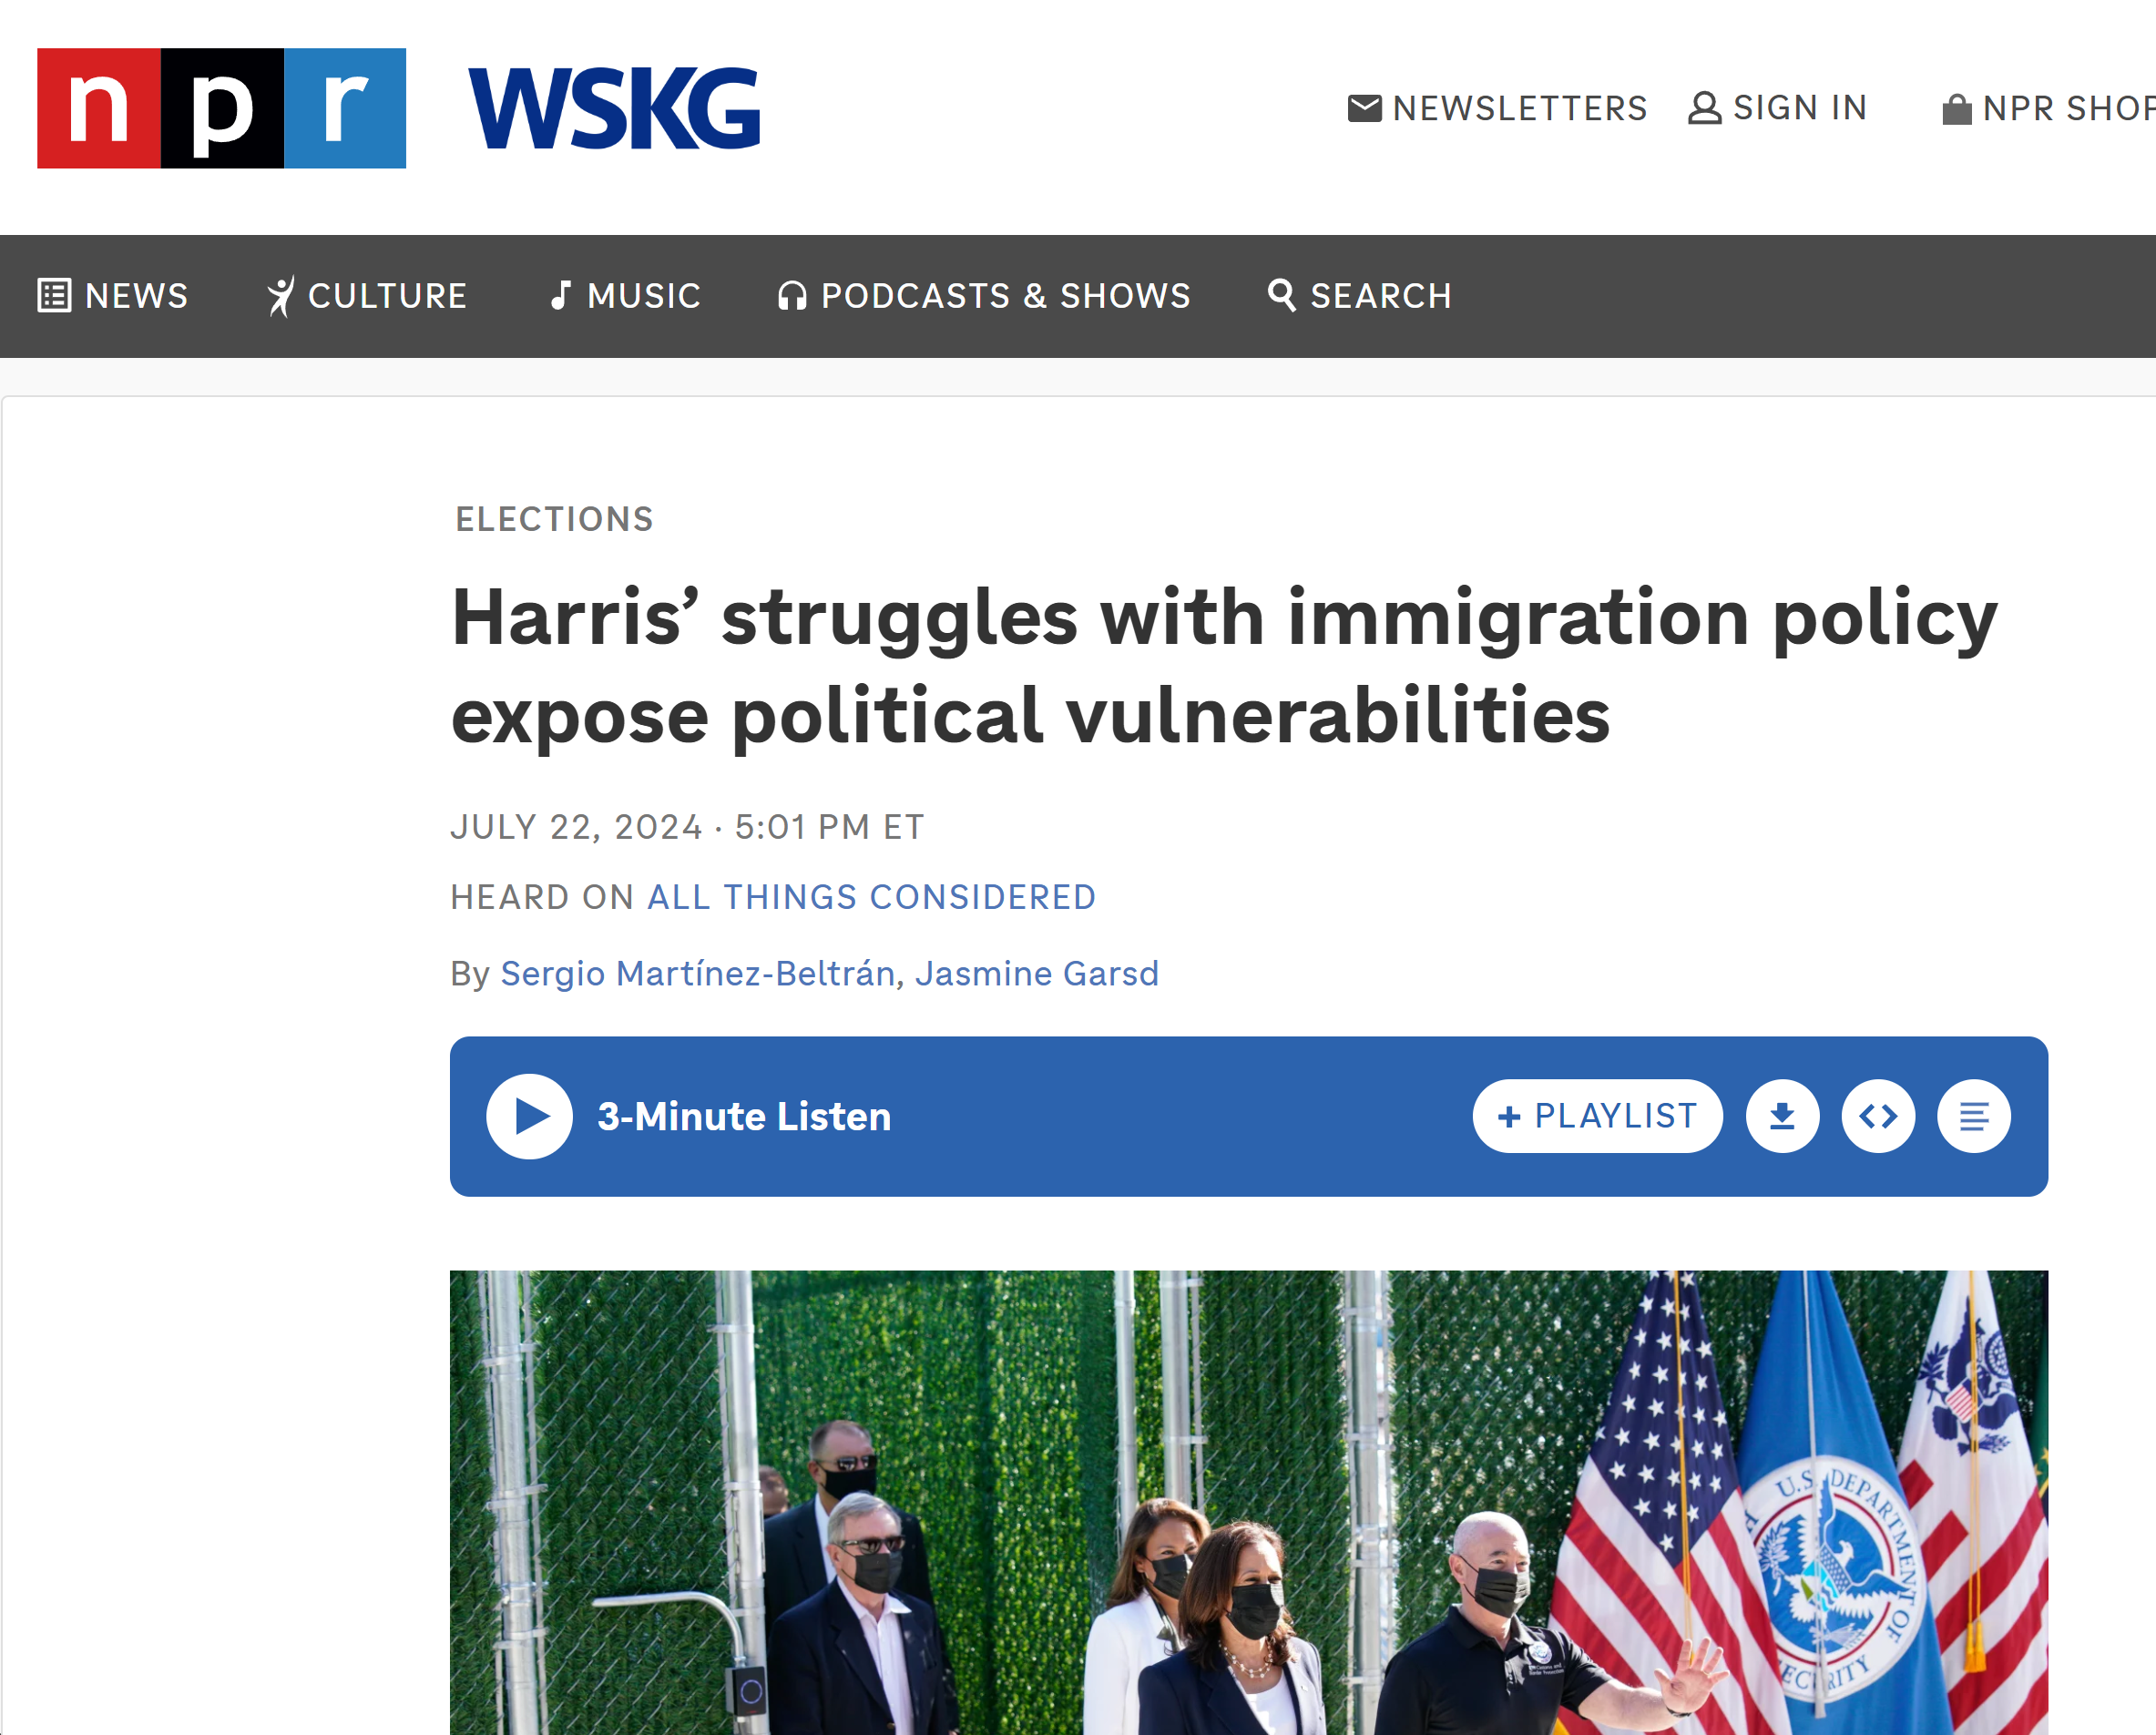Click the download audio icon
Viewport: 2156px width, 1735px height.
tap(1782, 1116)
